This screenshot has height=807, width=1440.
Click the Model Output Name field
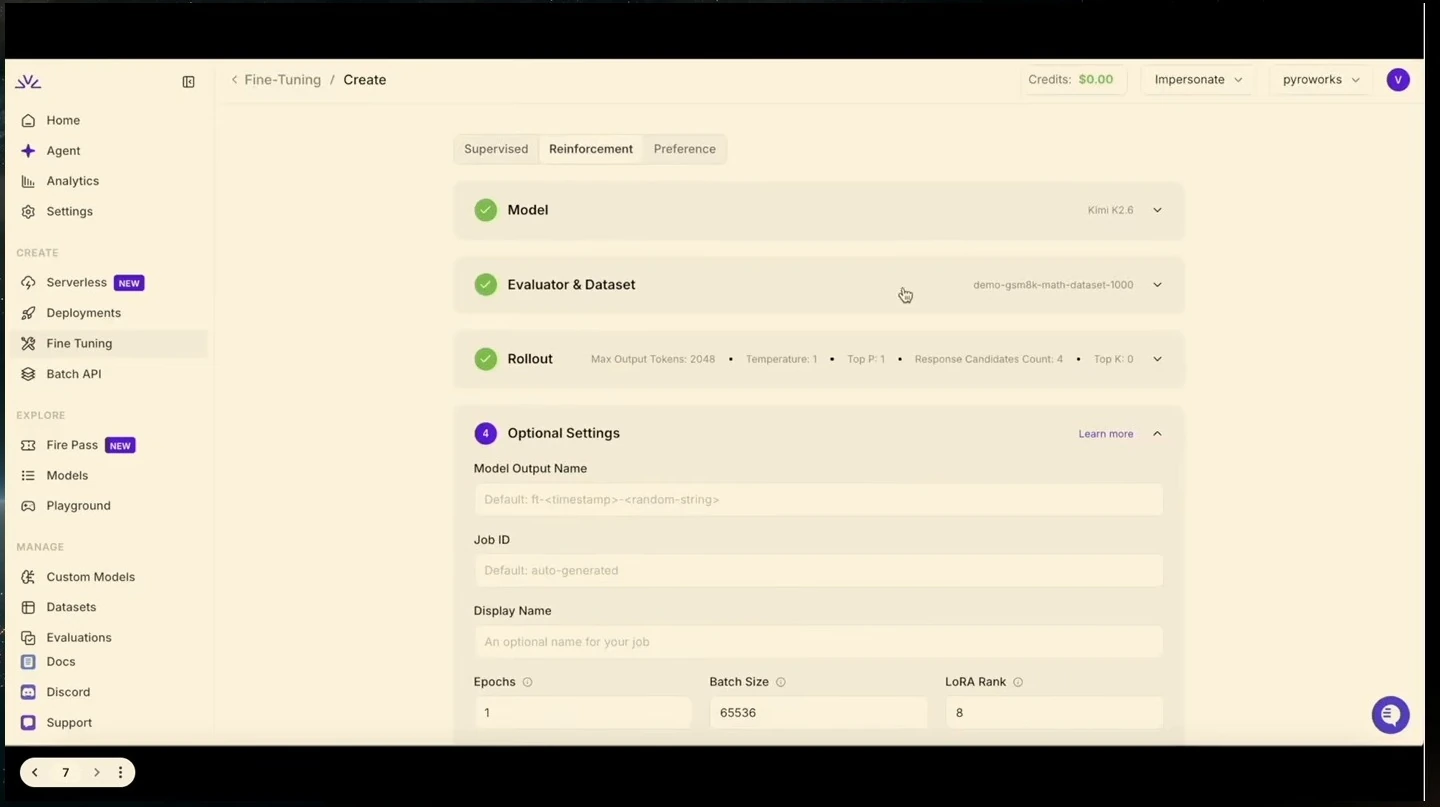click(818, 500)
